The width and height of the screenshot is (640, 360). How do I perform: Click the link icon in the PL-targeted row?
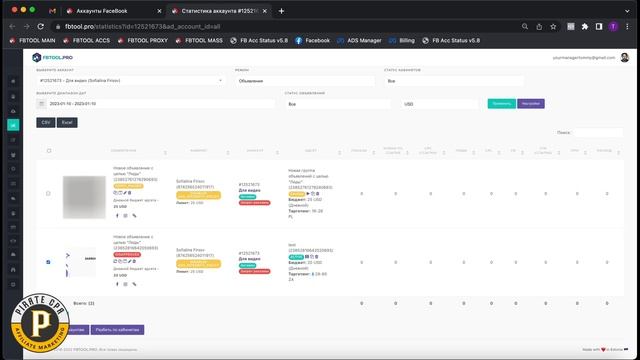(x=134, y=216)
